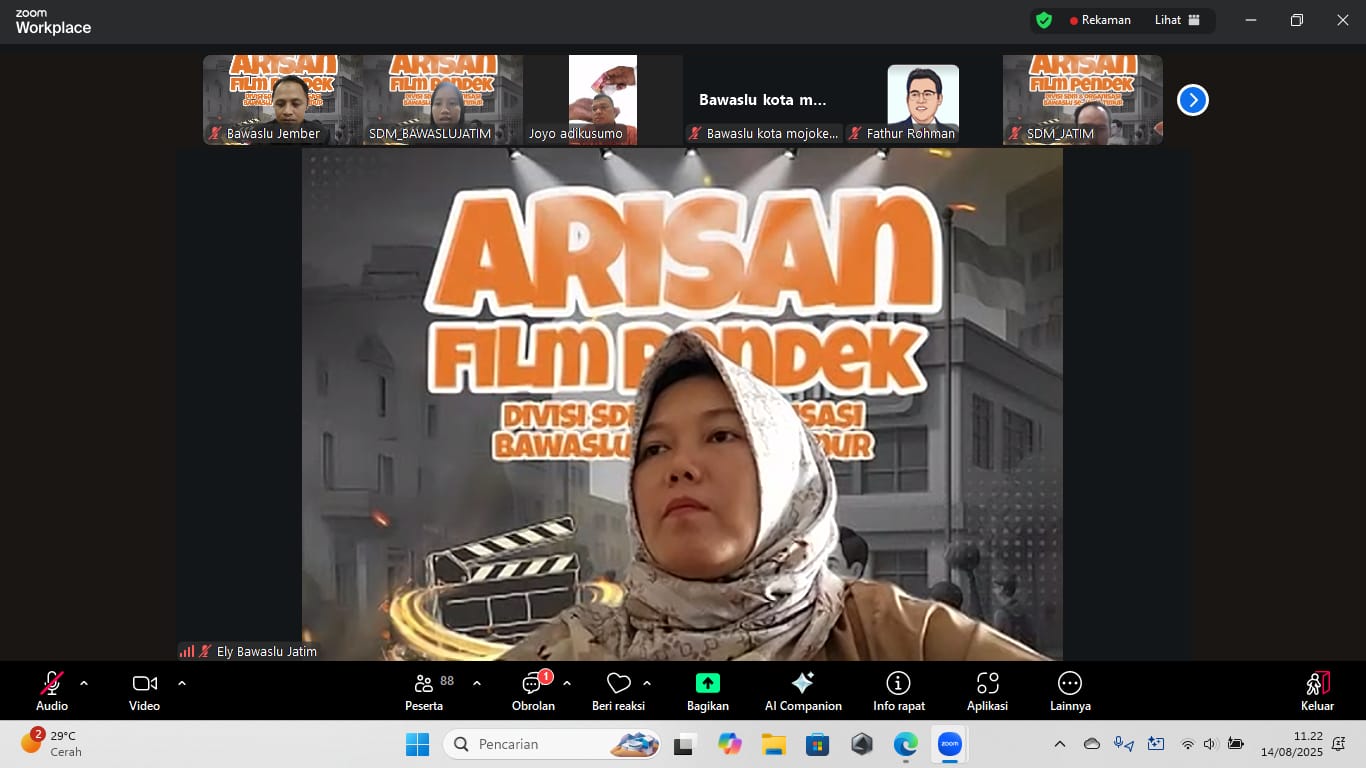The height and width of the screenshot is (768, 1366).
Task: Expand video options via Video chevron
Action: pyautogui.click(x=182, y=684)
